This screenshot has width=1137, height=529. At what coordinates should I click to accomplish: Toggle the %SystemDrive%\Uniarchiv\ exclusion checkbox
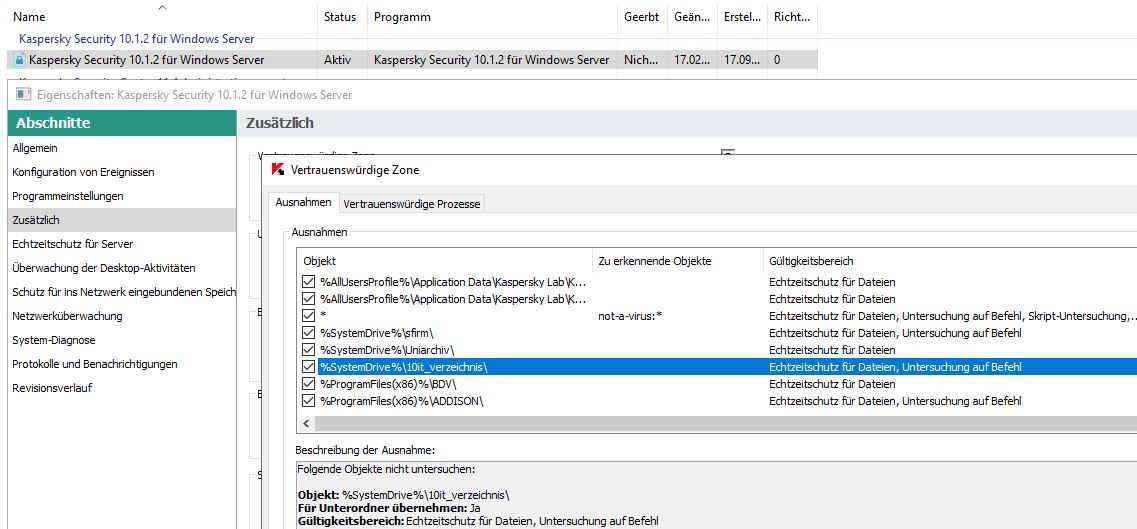pyautogui.click(x=308, y=350)
